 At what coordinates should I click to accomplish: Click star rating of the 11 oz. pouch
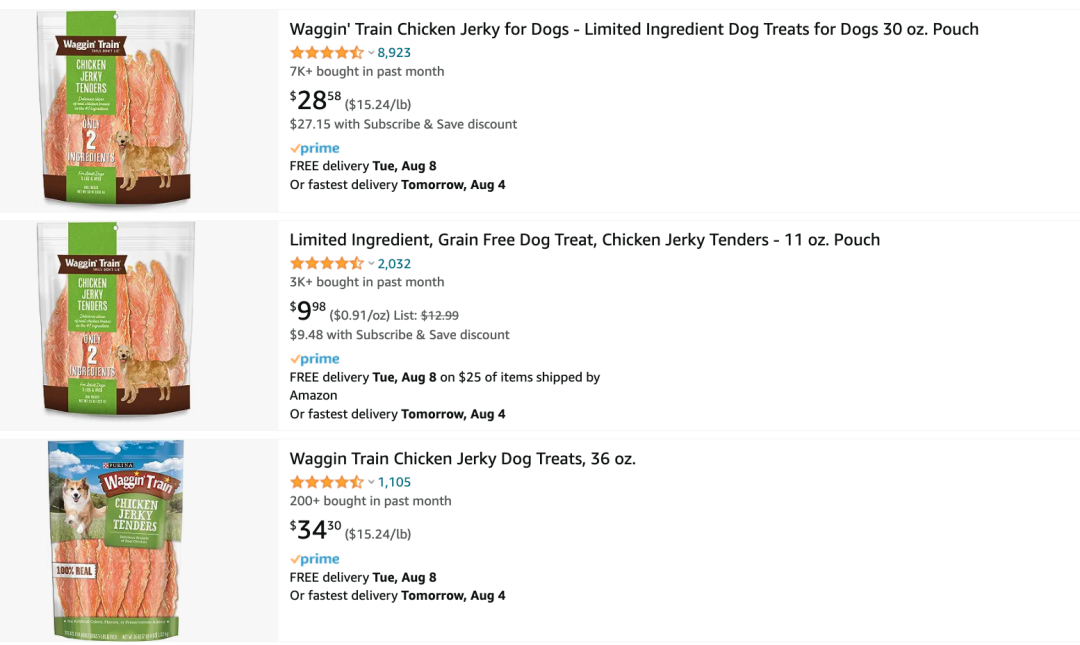(326, 263)
